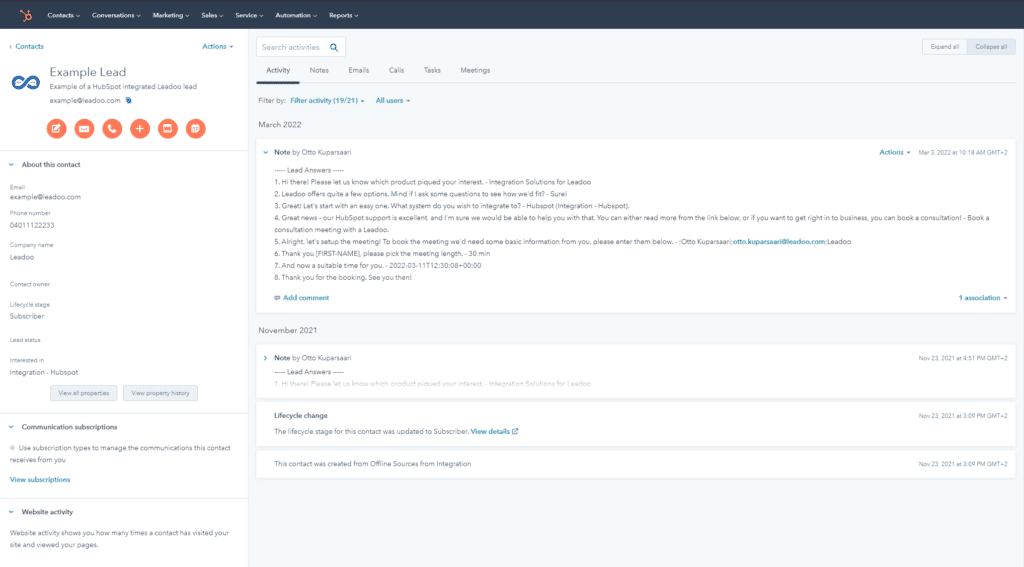The width and height of the screenshot is (1024, 567).
Task: Click View details lifecycle link
Action: point(490,431)
